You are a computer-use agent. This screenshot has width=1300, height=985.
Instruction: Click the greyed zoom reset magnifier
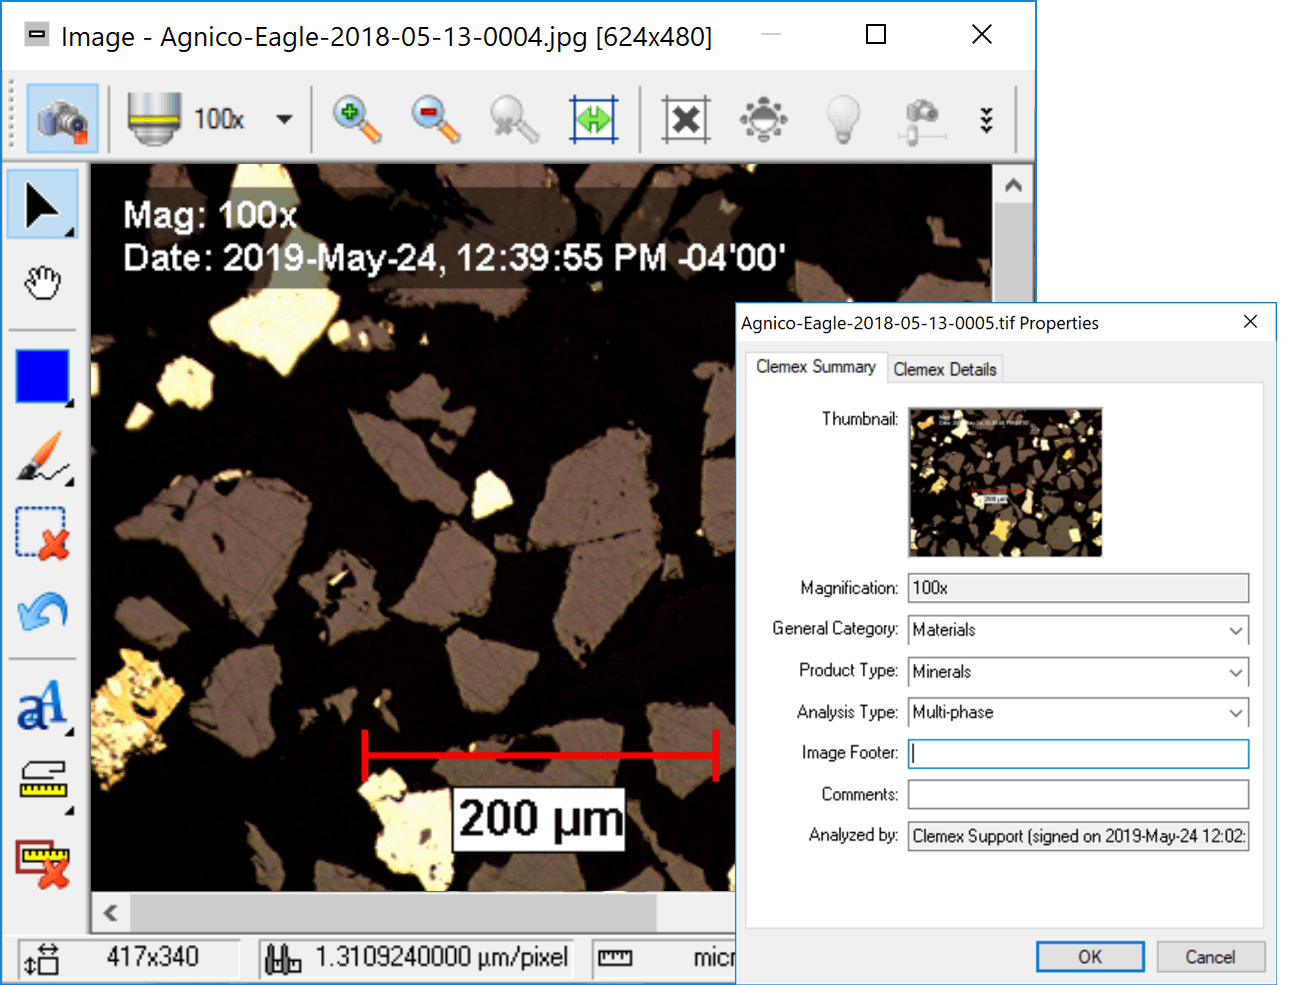click(514, 120)
